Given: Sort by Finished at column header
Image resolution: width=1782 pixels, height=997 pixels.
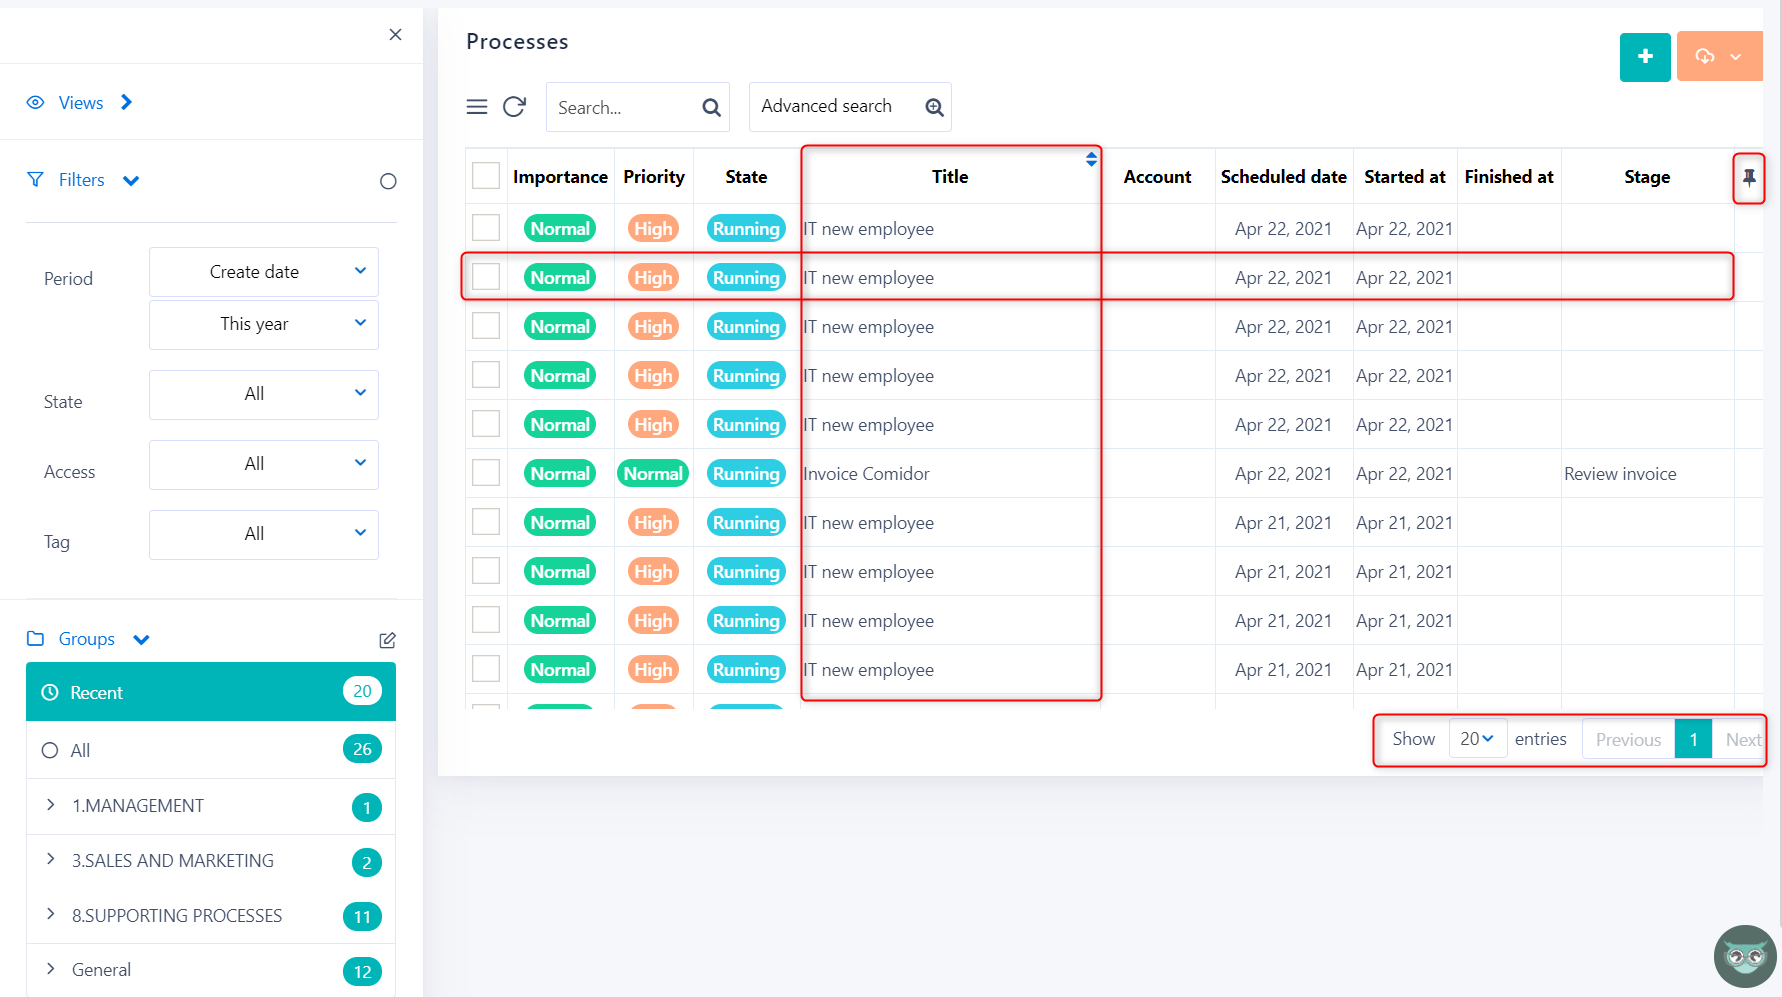Looking at the screenshot, I should [1509, 177].
